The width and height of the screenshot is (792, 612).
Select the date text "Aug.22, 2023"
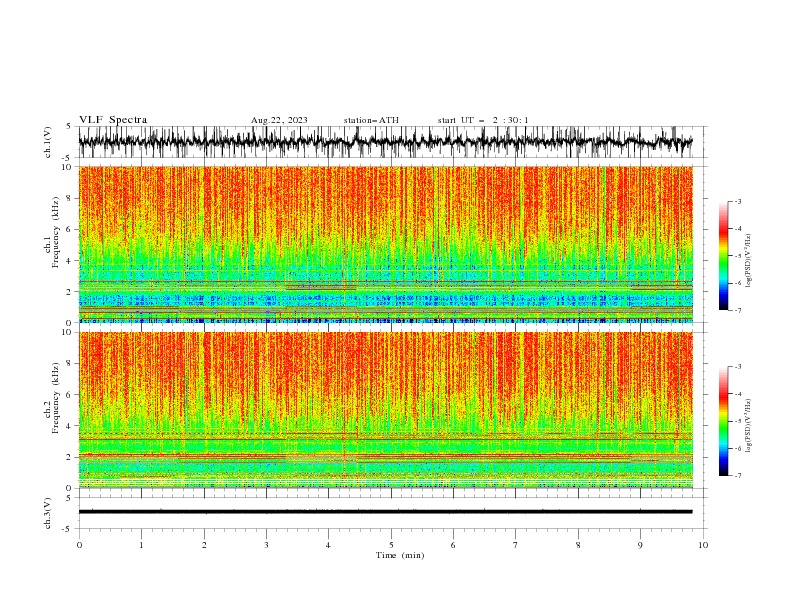coord(279,120)
